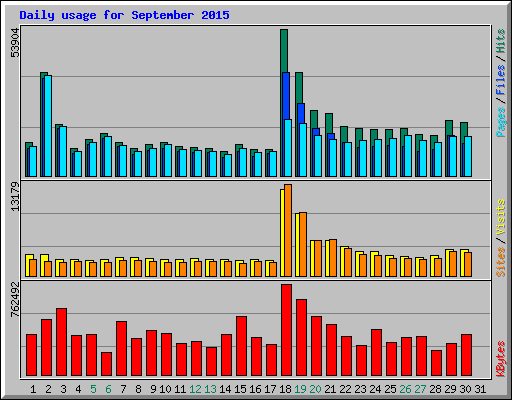Click the red KBytes bar for day 30

(466, 355)
